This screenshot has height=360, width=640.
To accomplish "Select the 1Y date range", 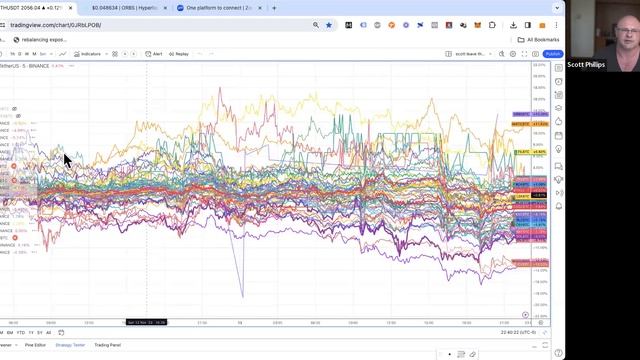I will pos(31,333).
